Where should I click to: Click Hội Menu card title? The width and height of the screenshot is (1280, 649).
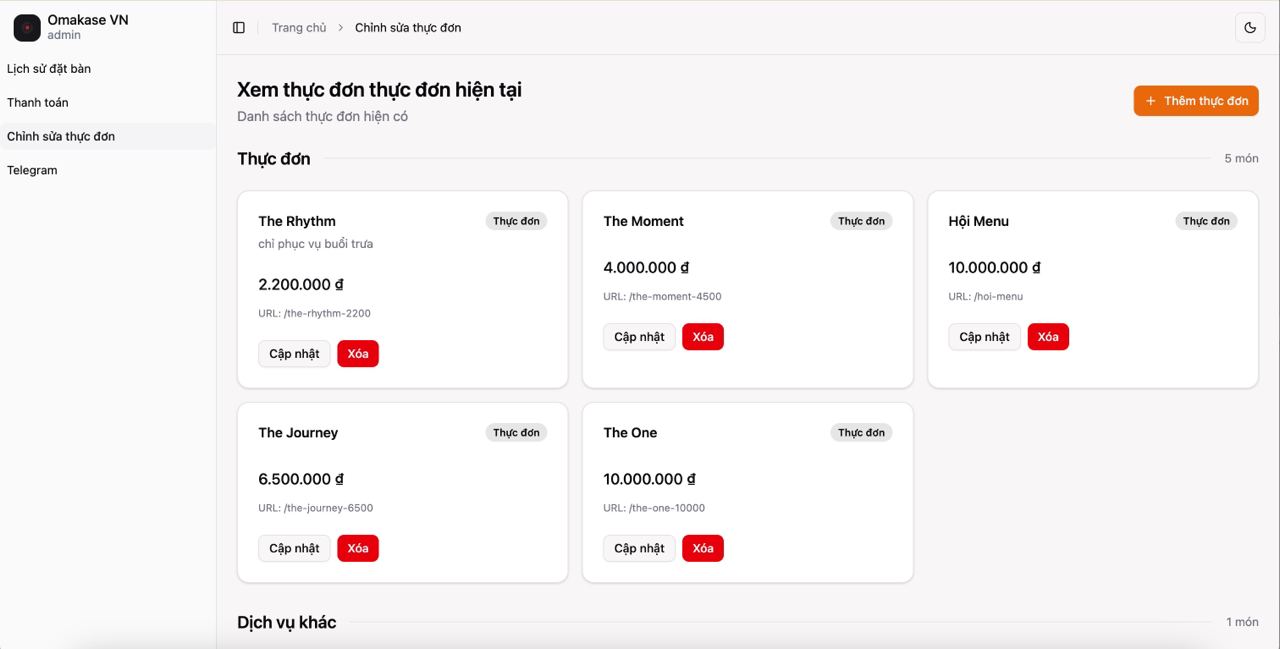point(979,221)
